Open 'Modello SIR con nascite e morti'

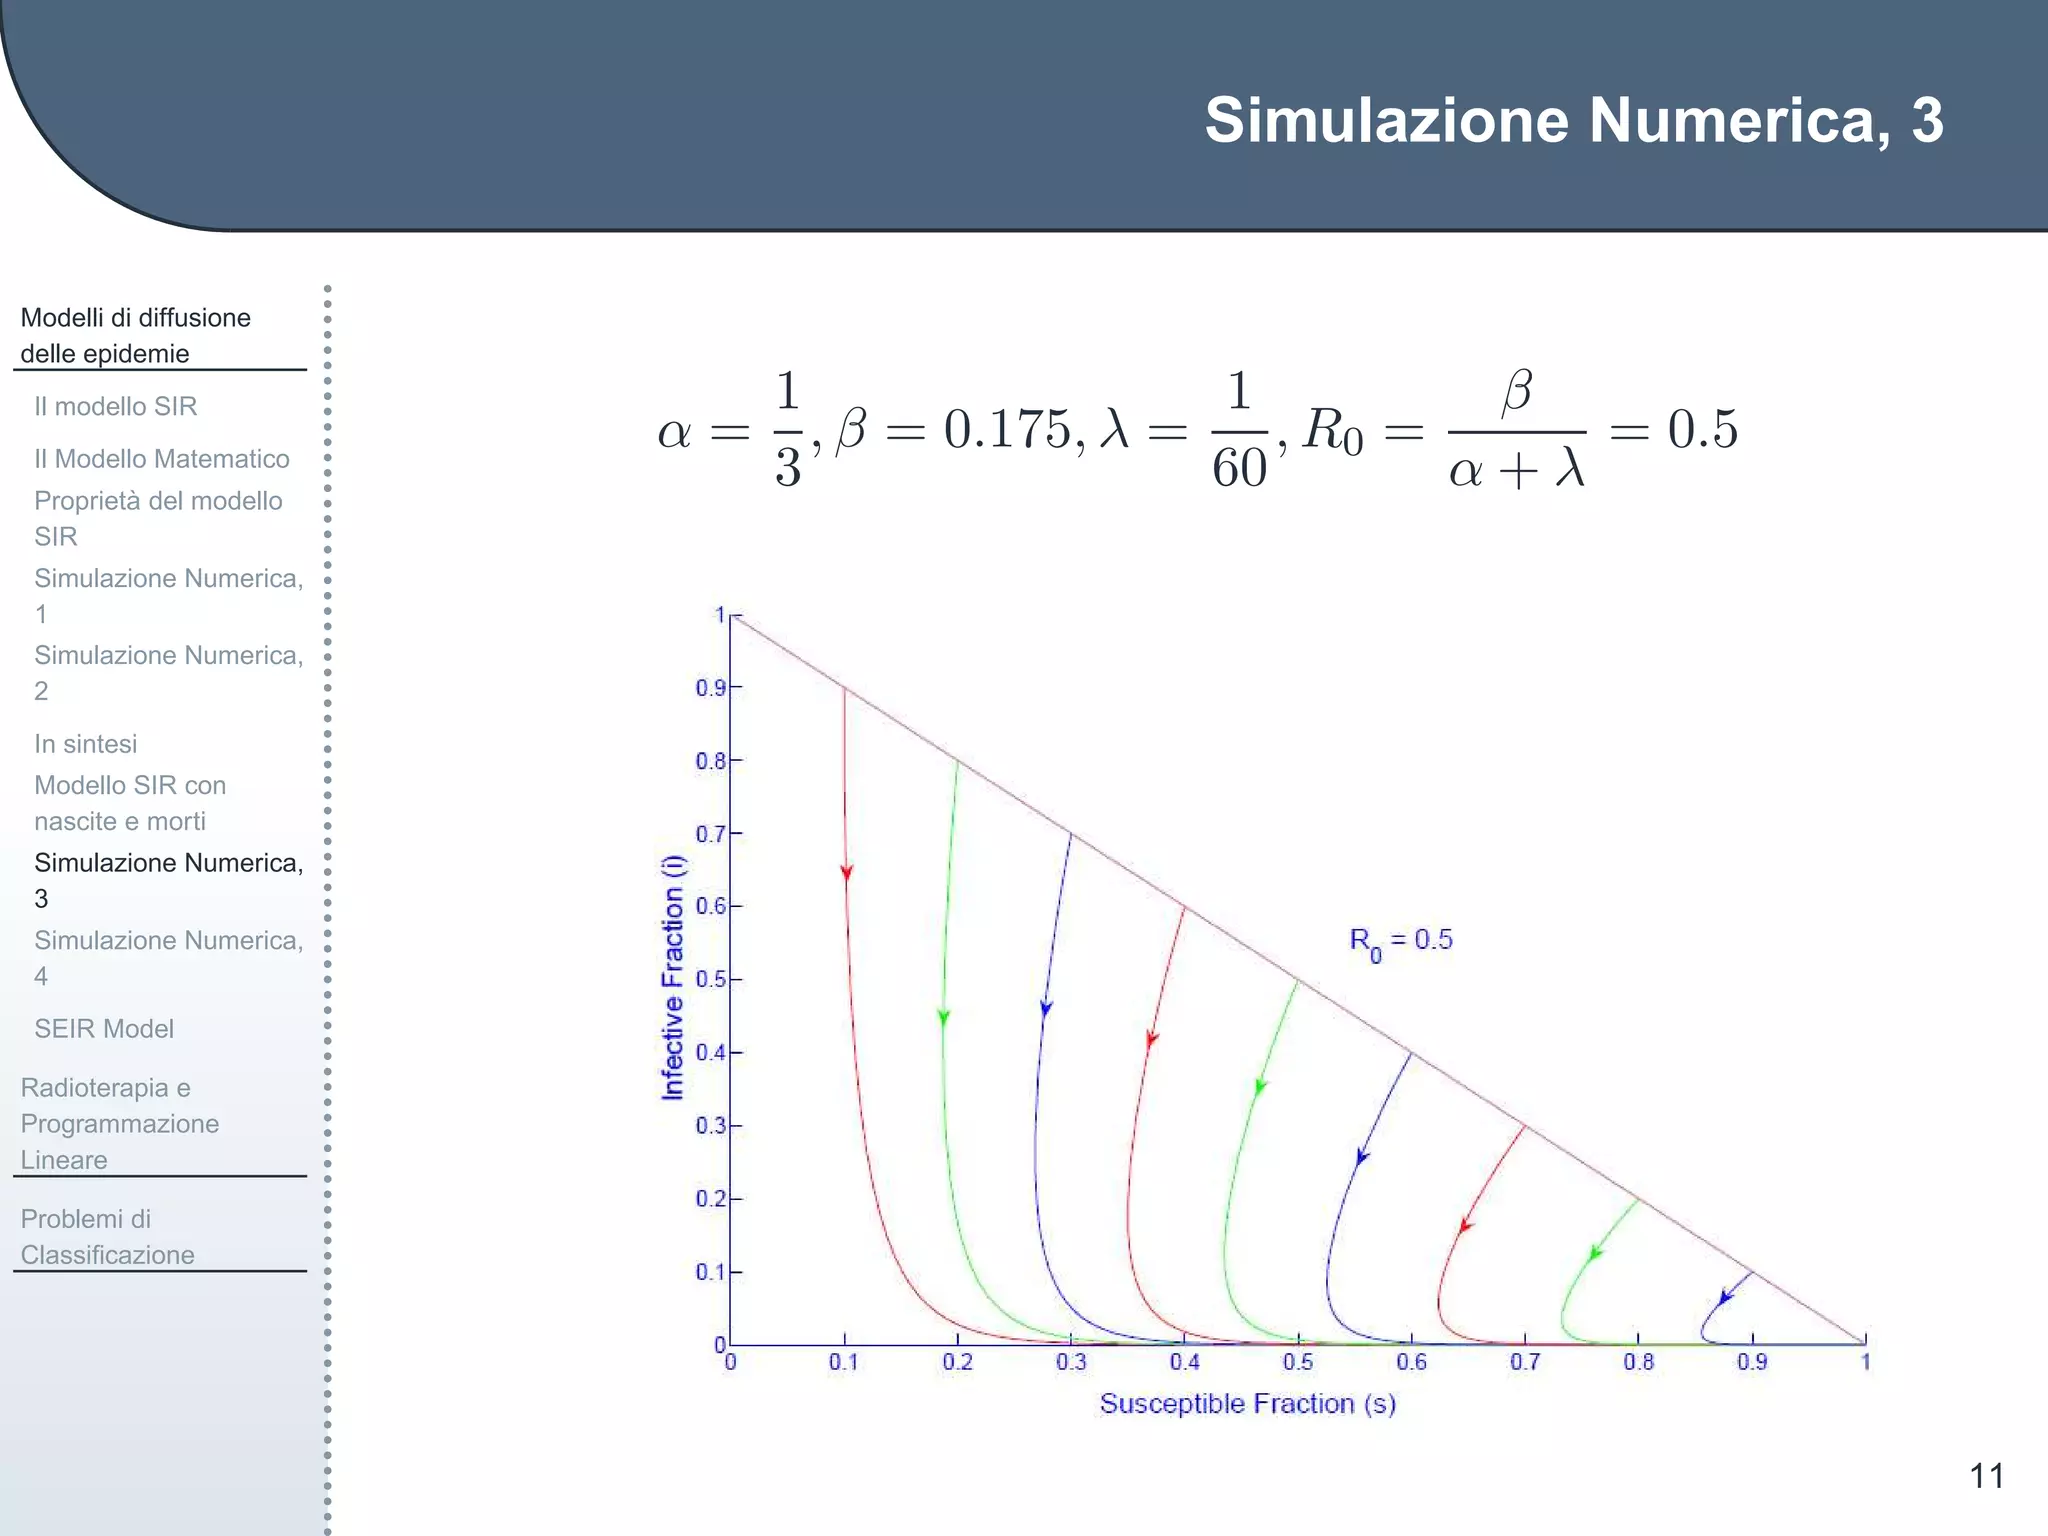(130, 803)
